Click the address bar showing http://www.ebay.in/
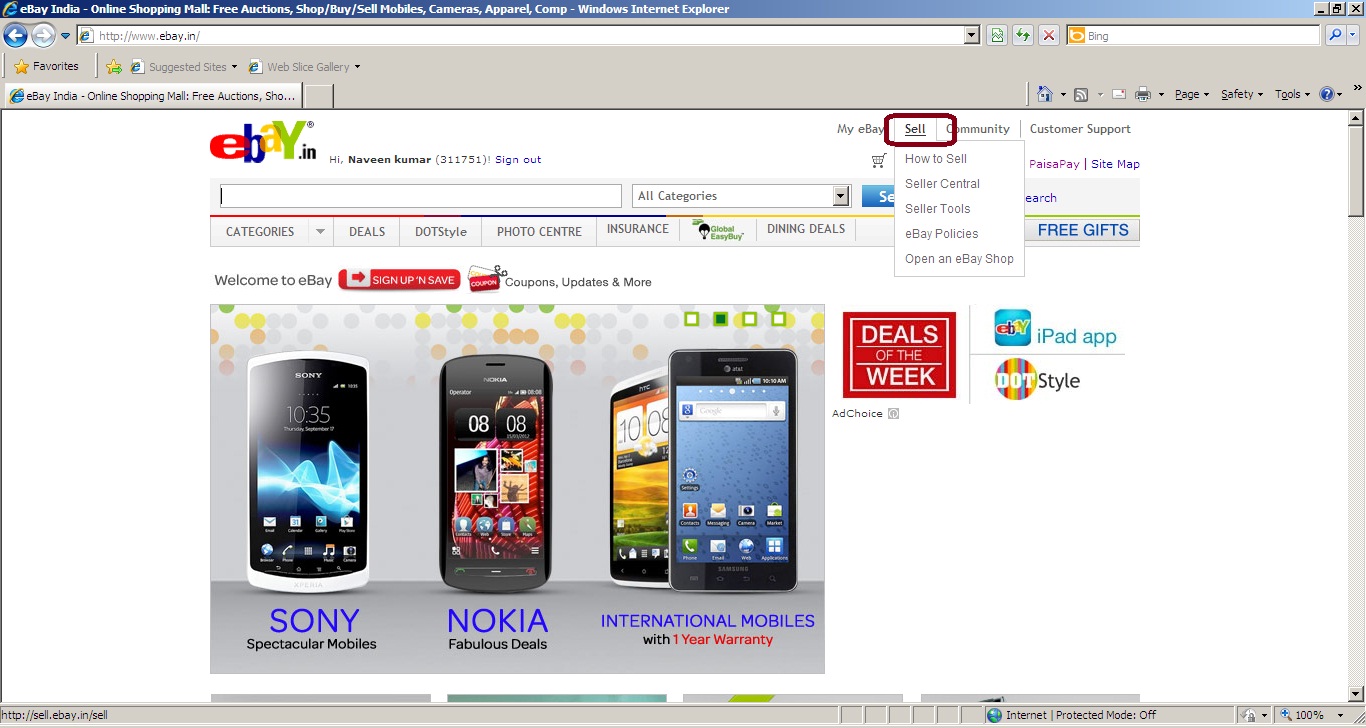The width and height of the screenshot is (1366, 728). pos(521,36)
